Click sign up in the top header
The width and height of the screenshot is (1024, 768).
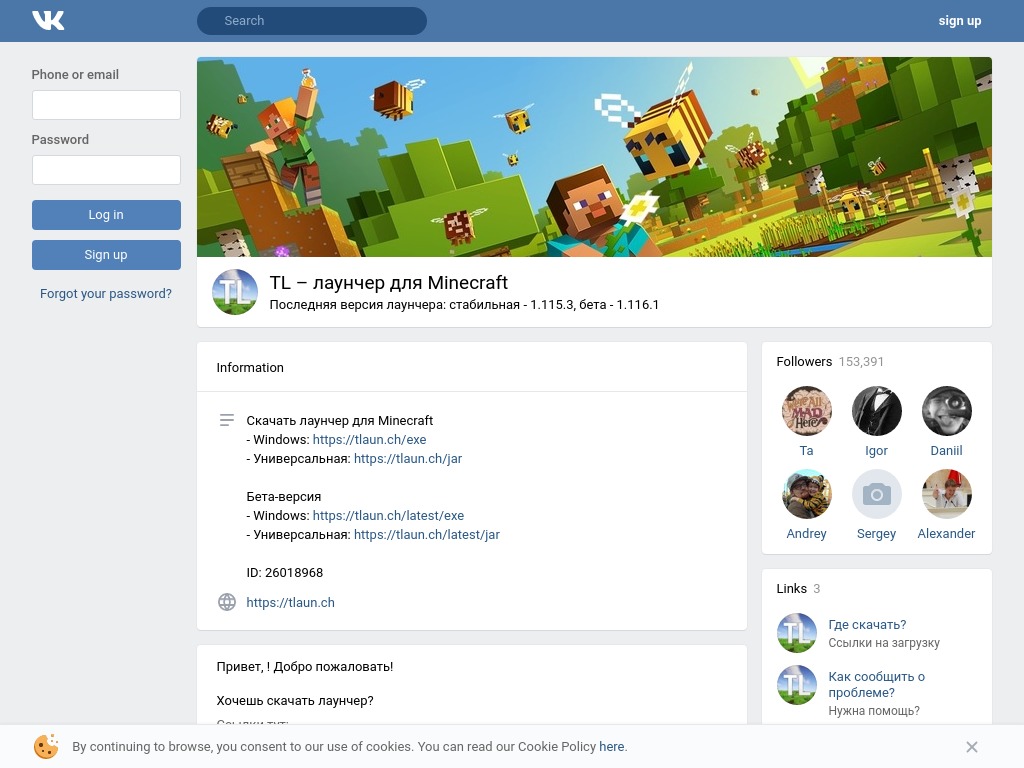click(x=959, y=21)
